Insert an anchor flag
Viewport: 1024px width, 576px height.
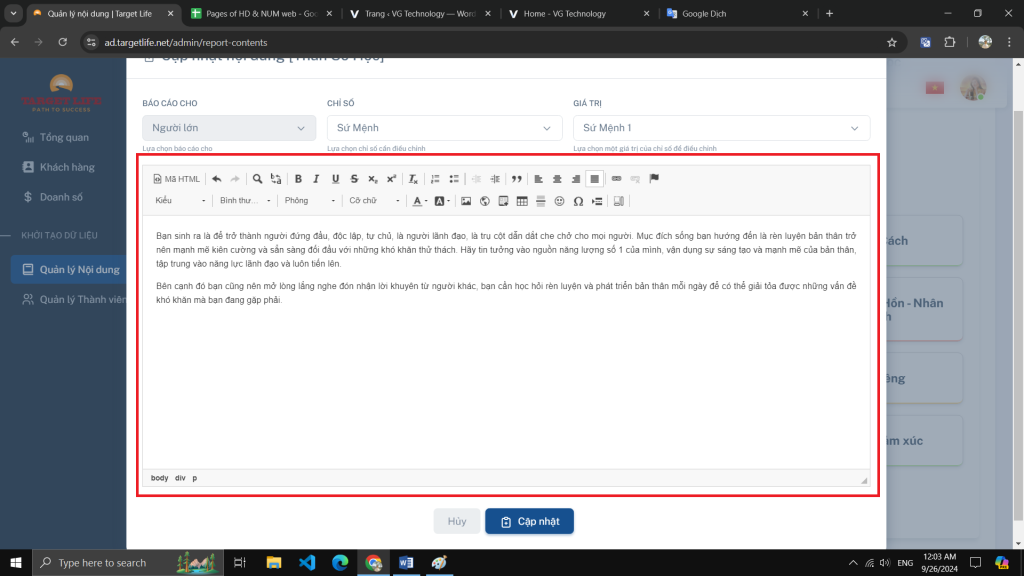pos(654,179)
